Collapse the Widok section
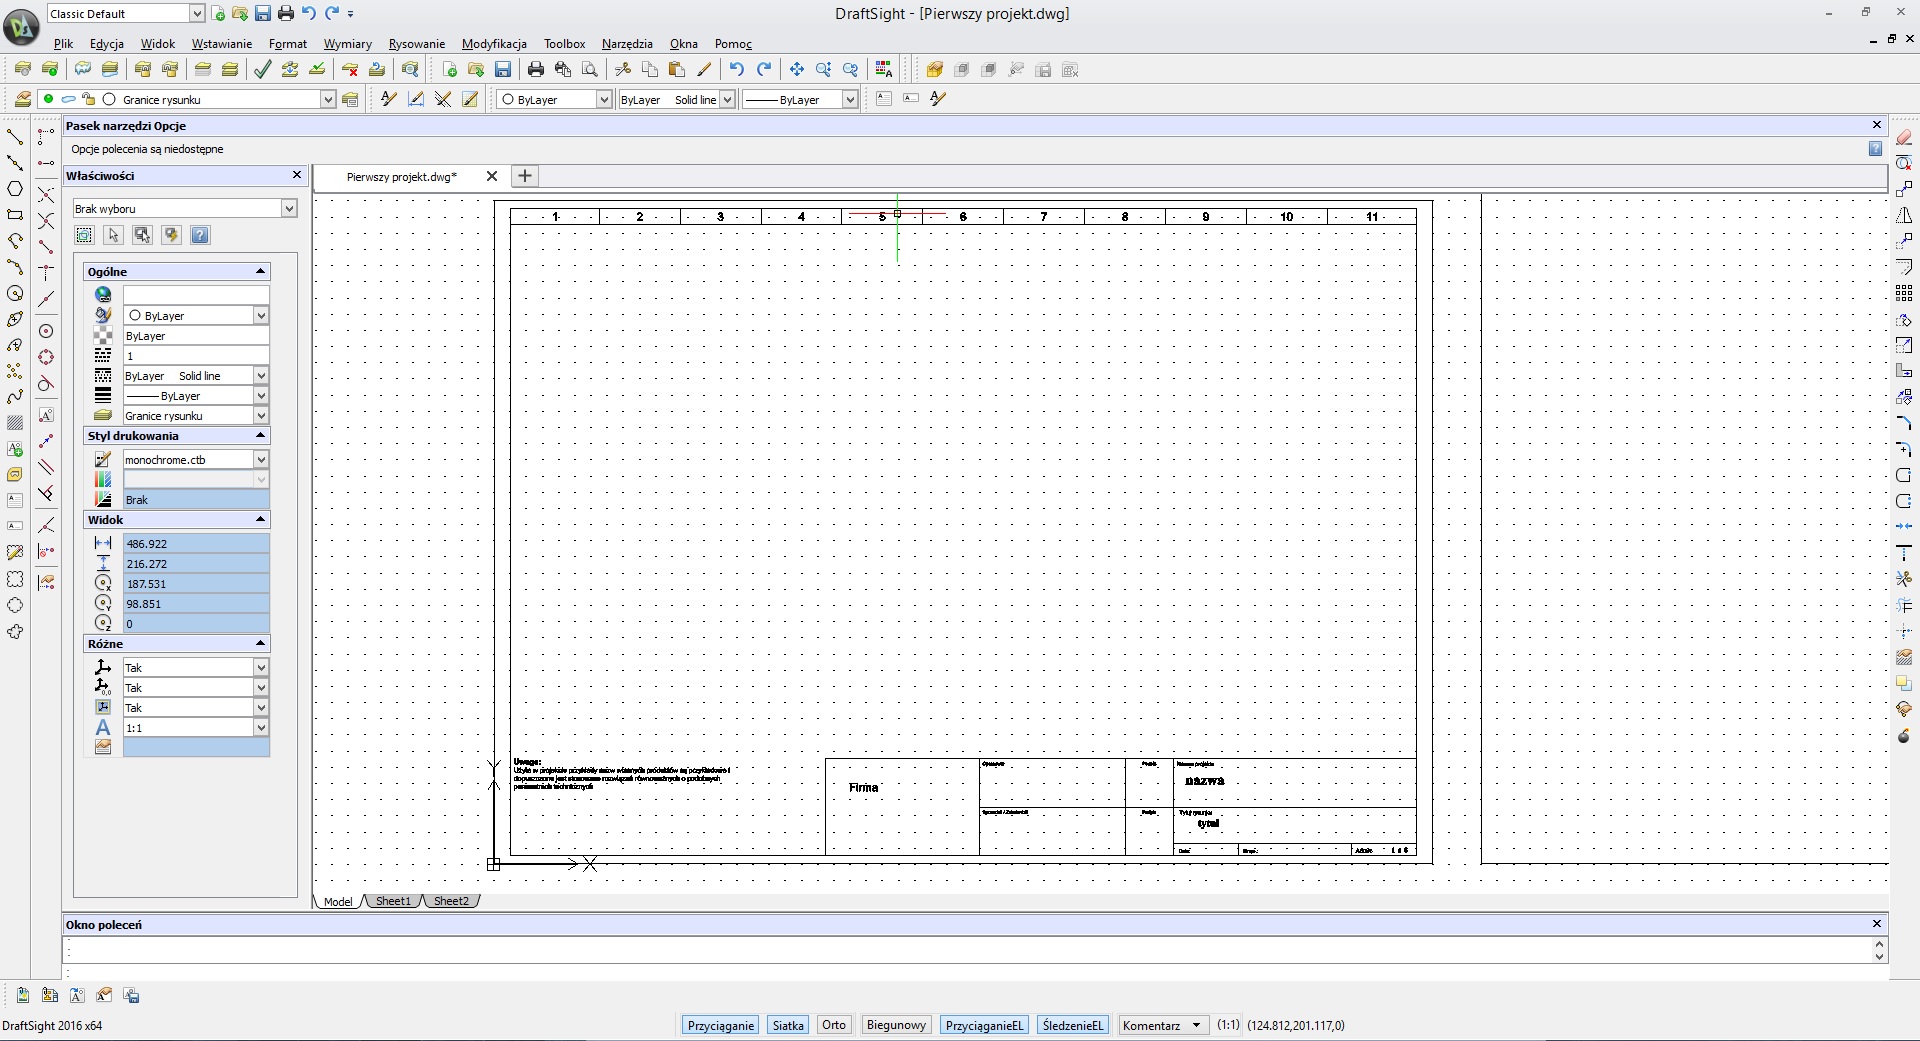 (x=260, y=519)
